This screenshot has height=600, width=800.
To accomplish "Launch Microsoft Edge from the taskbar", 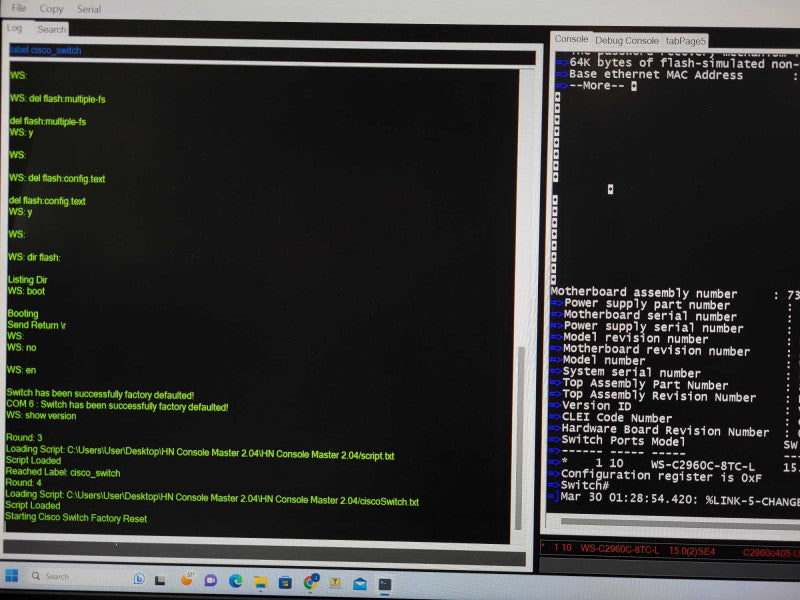I will coord(236,581).
